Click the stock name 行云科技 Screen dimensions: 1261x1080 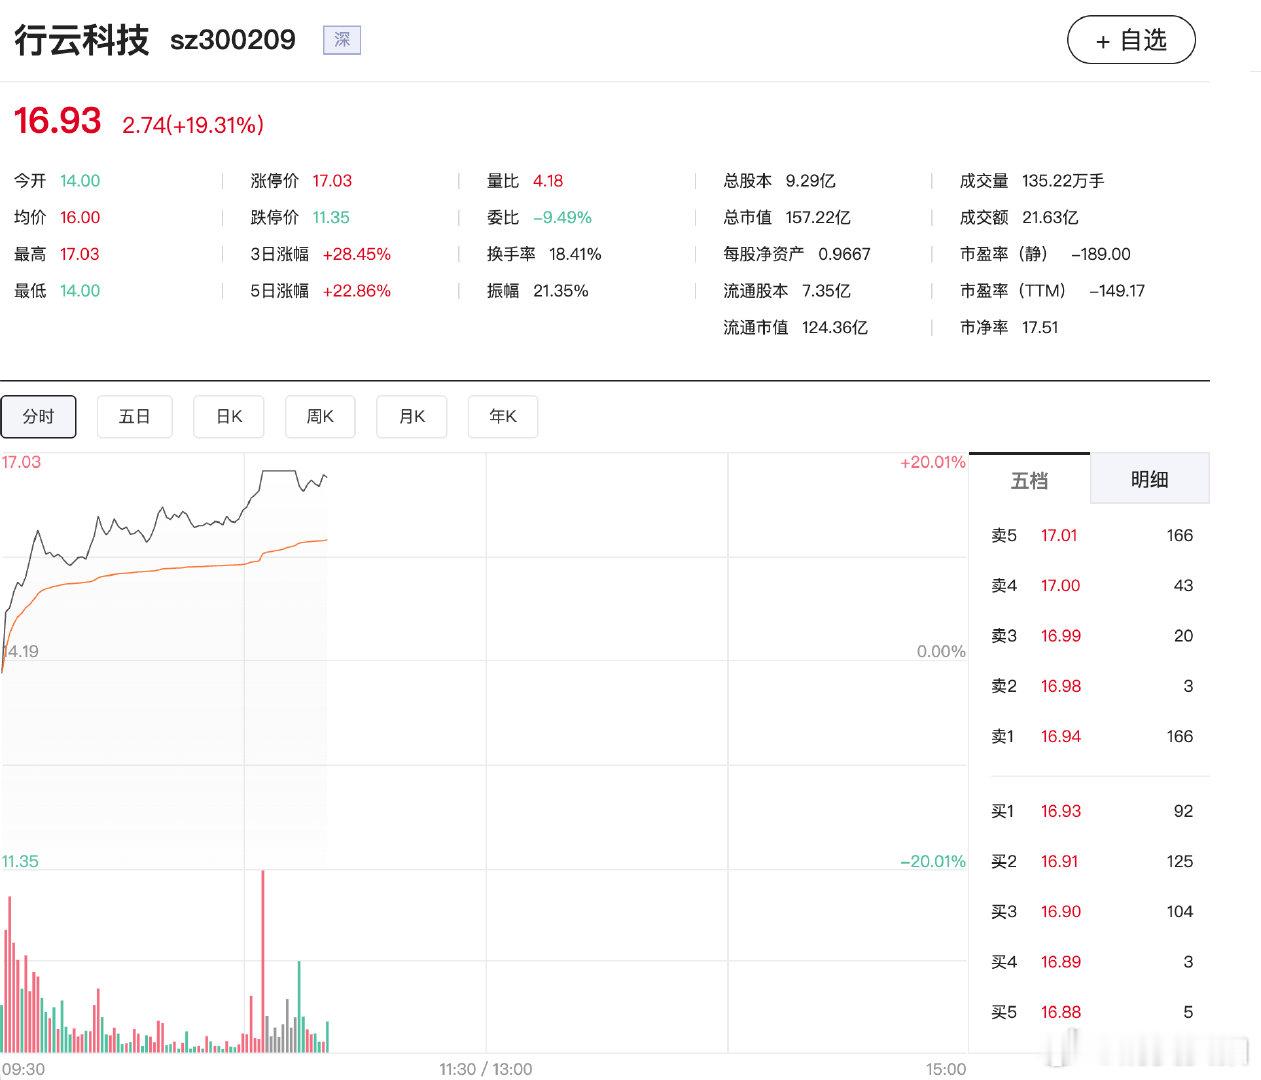pos(82,40)
